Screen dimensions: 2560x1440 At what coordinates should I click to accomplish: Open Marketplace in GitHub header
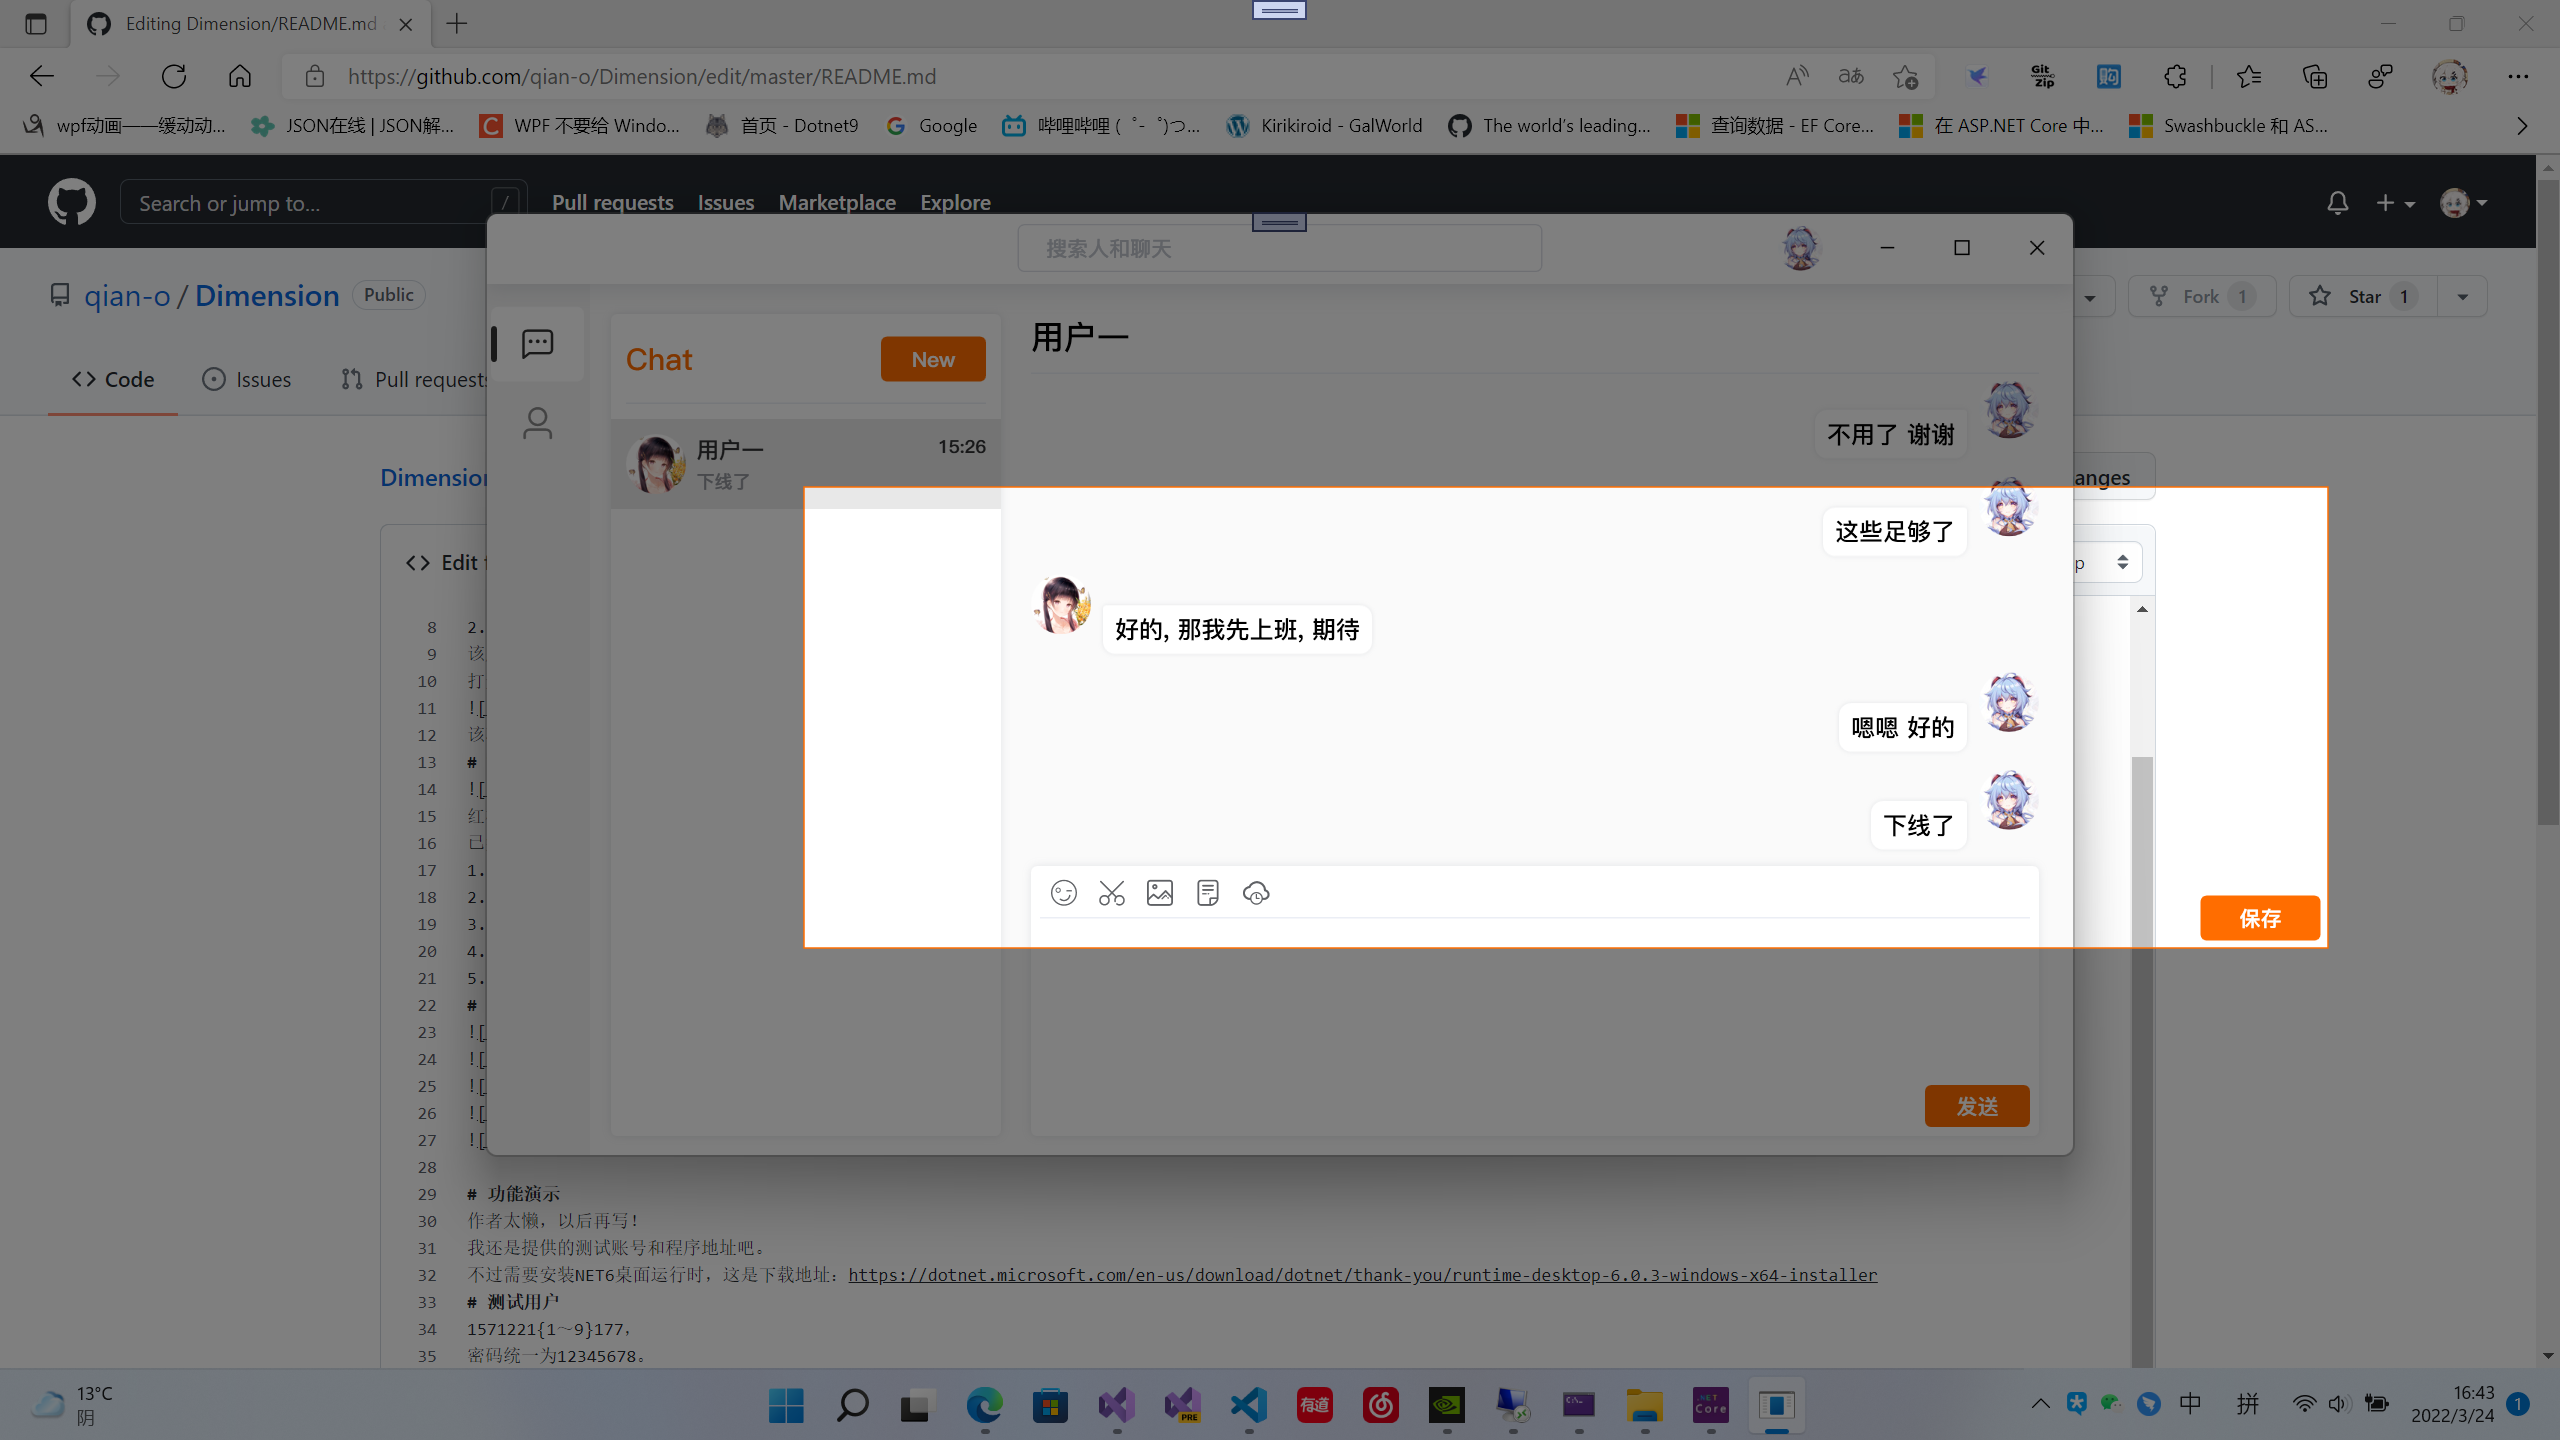[x=837, y=202]
